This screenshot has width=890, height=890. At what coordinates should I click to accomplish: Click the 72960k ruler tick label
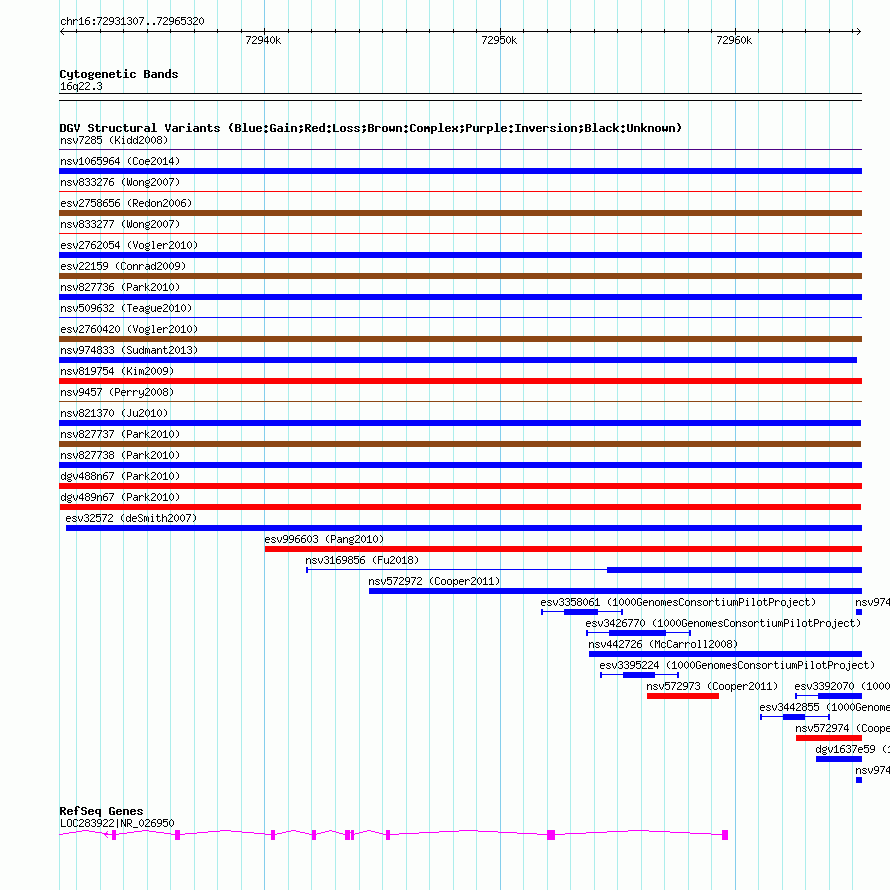(734, 40)
